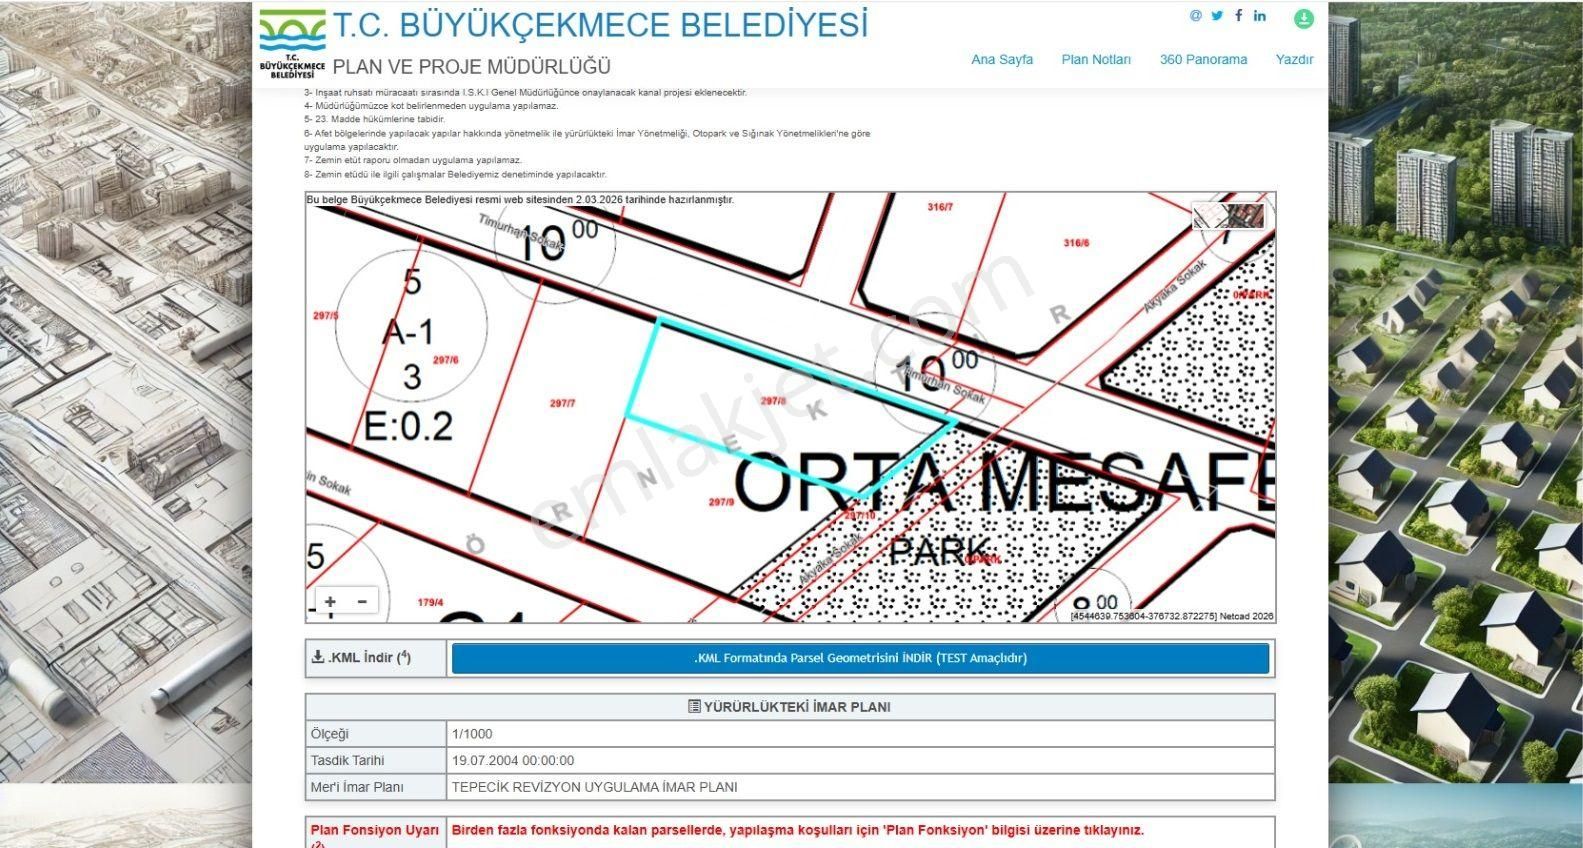Open the map overview thumbnail
The height and width of the screenshot is (848, 1583).
(x=1229, y=215)
